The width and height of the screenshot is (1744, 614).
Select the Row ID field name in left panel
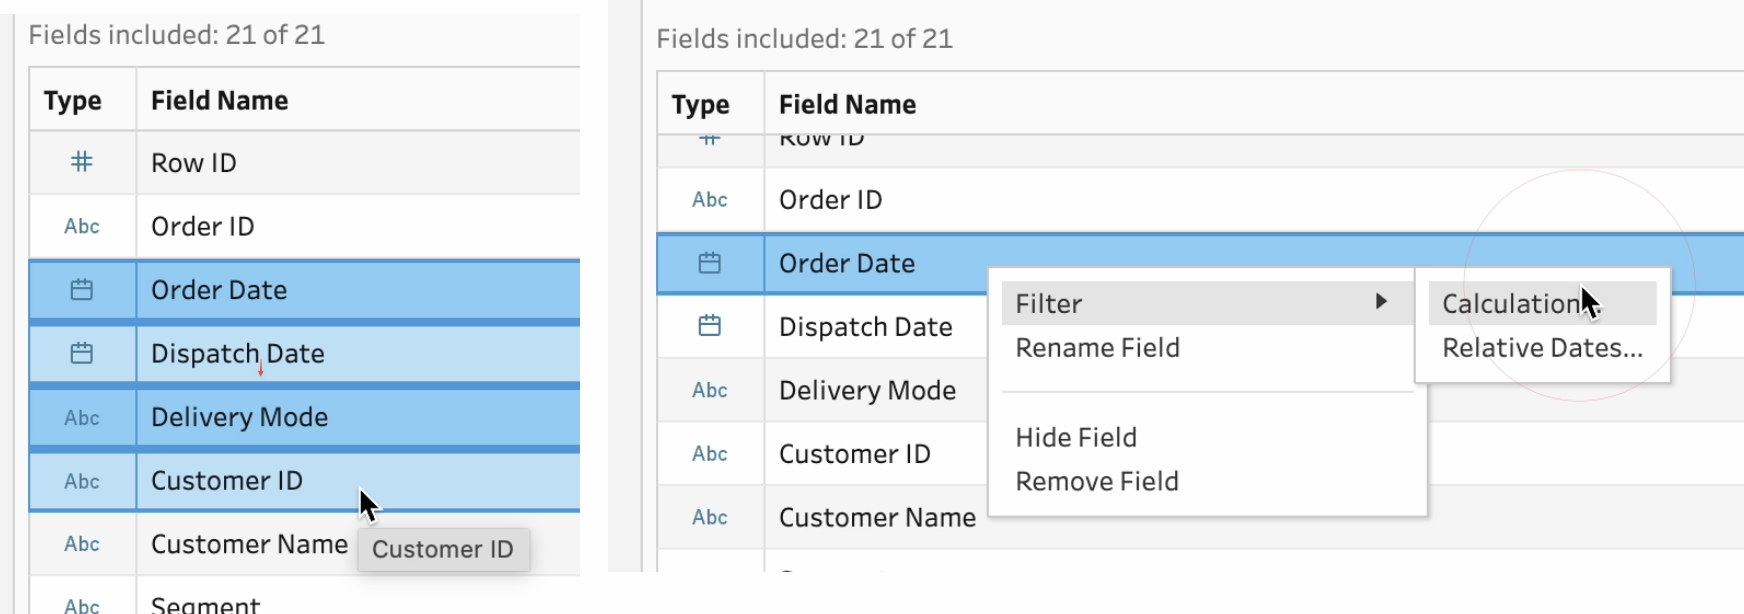194,163
